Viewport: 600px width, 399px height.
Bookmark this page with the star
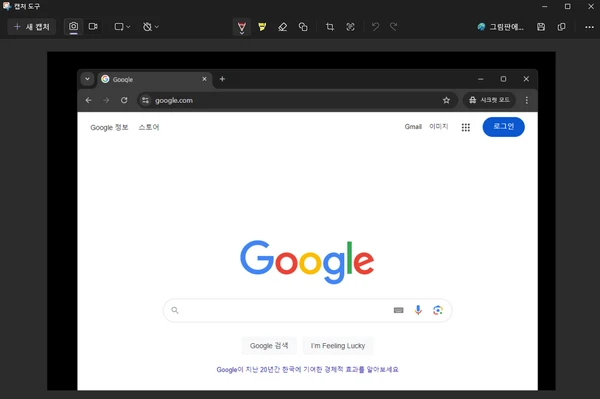pyautogui.click(x=446, y=100)
